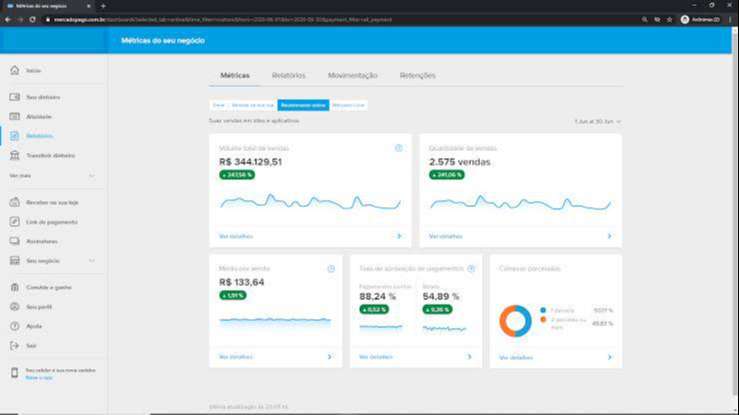
Task: Click info icon on Volume total de vendas card
Action: coord(398,148)
